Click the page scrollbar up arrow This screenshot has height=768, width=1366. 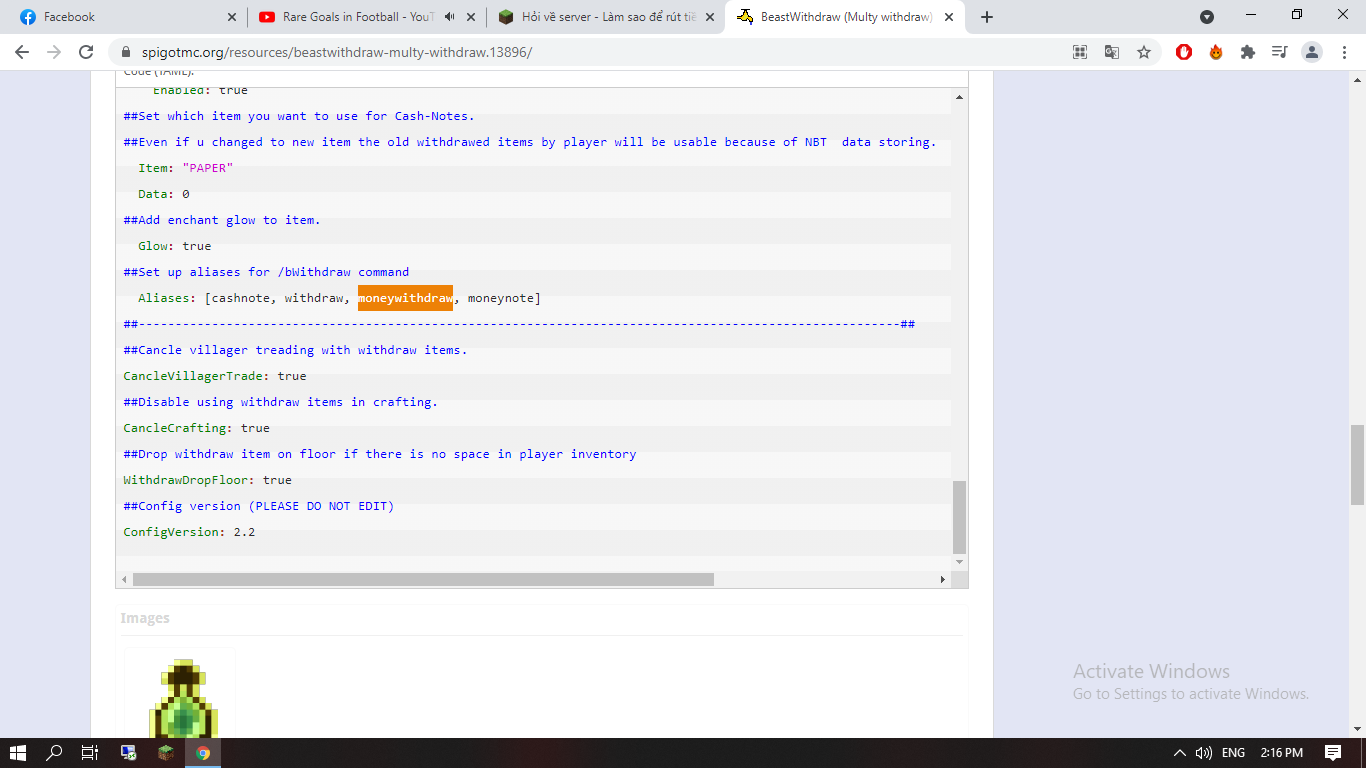click(1357, 79)
